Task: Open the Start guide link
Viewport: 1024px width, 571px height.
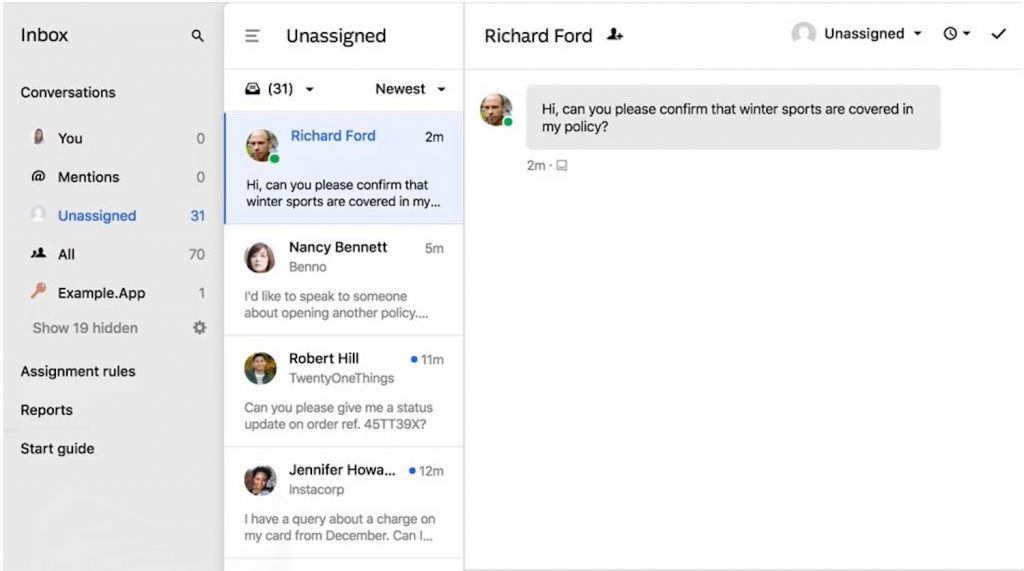Action: click(58, 449)
